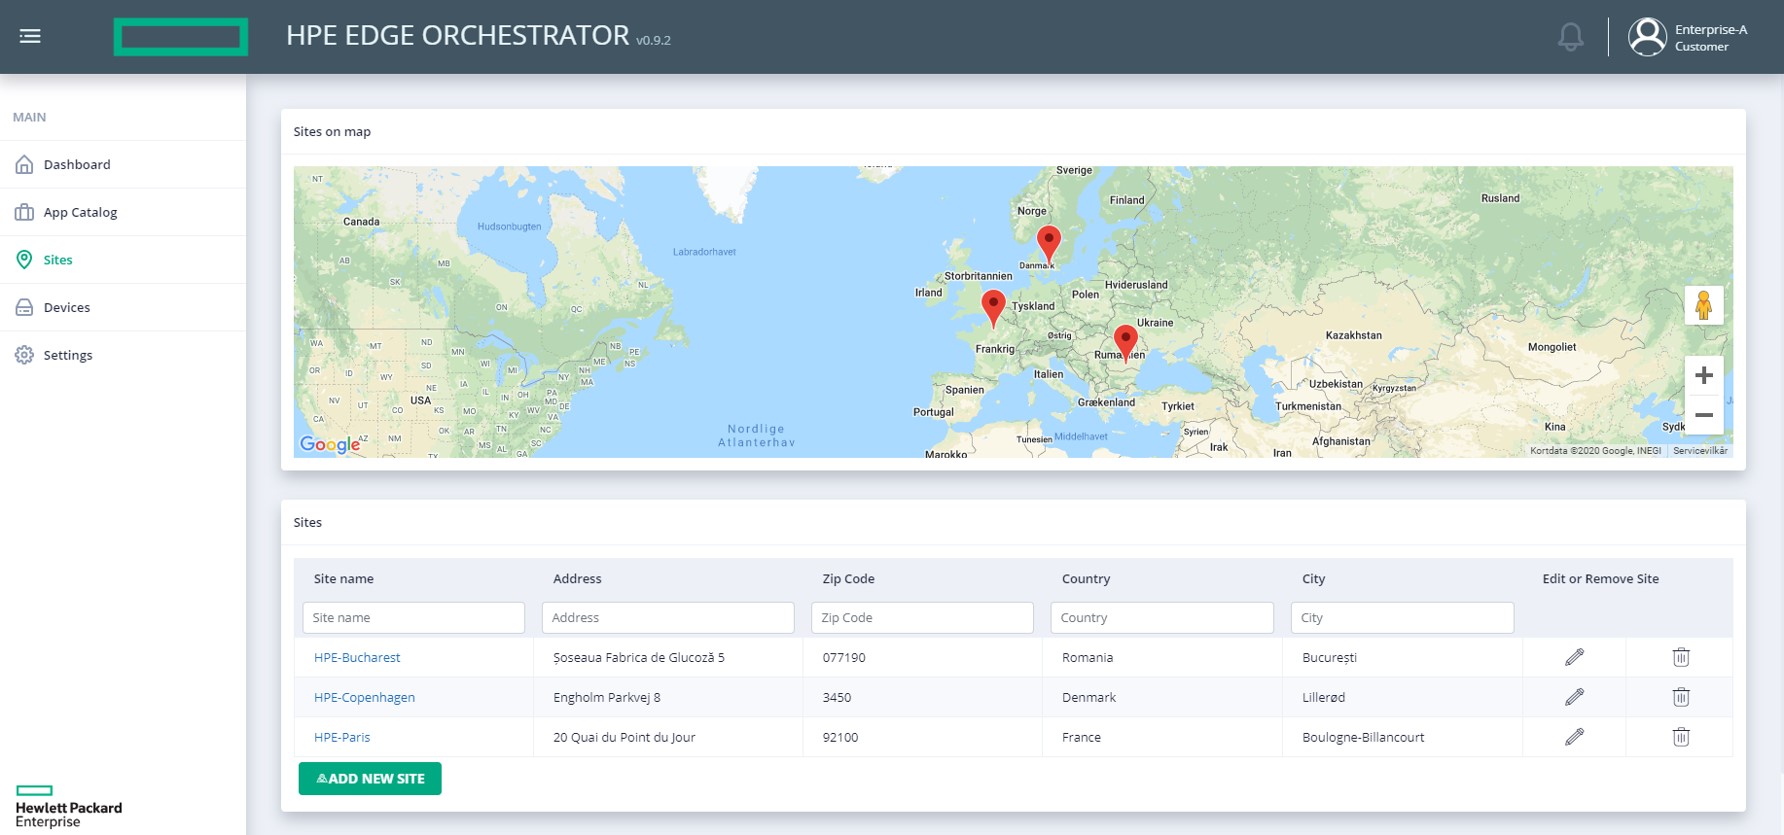Sort by the Country column header

[1086, 579]
